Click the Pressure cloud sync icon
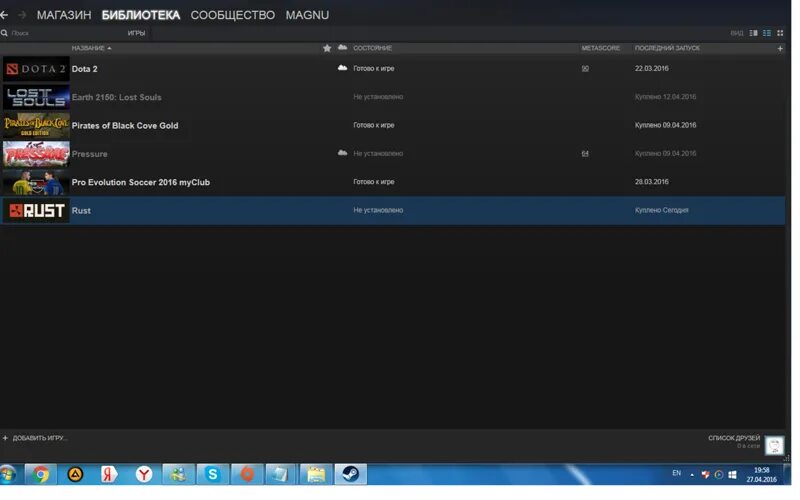 (342, 153)
